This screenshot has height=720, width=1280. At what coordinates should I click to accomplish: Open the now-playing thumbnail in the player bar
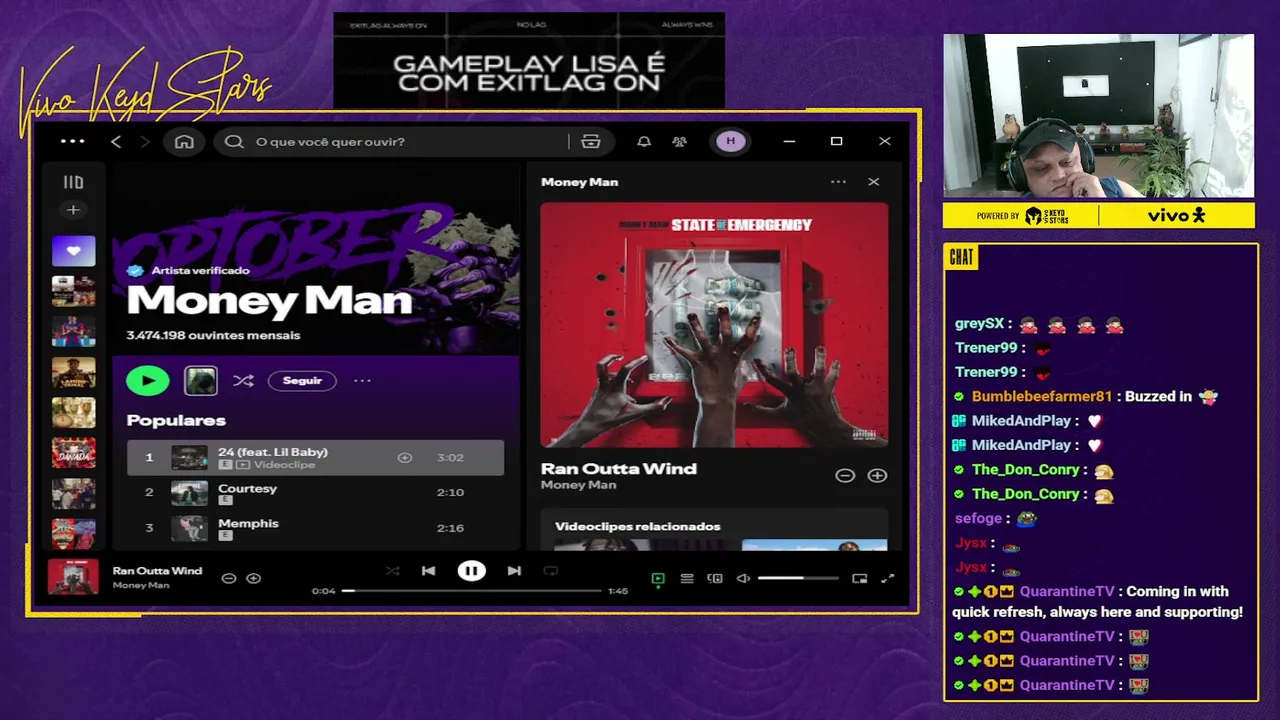click(73, 577)
